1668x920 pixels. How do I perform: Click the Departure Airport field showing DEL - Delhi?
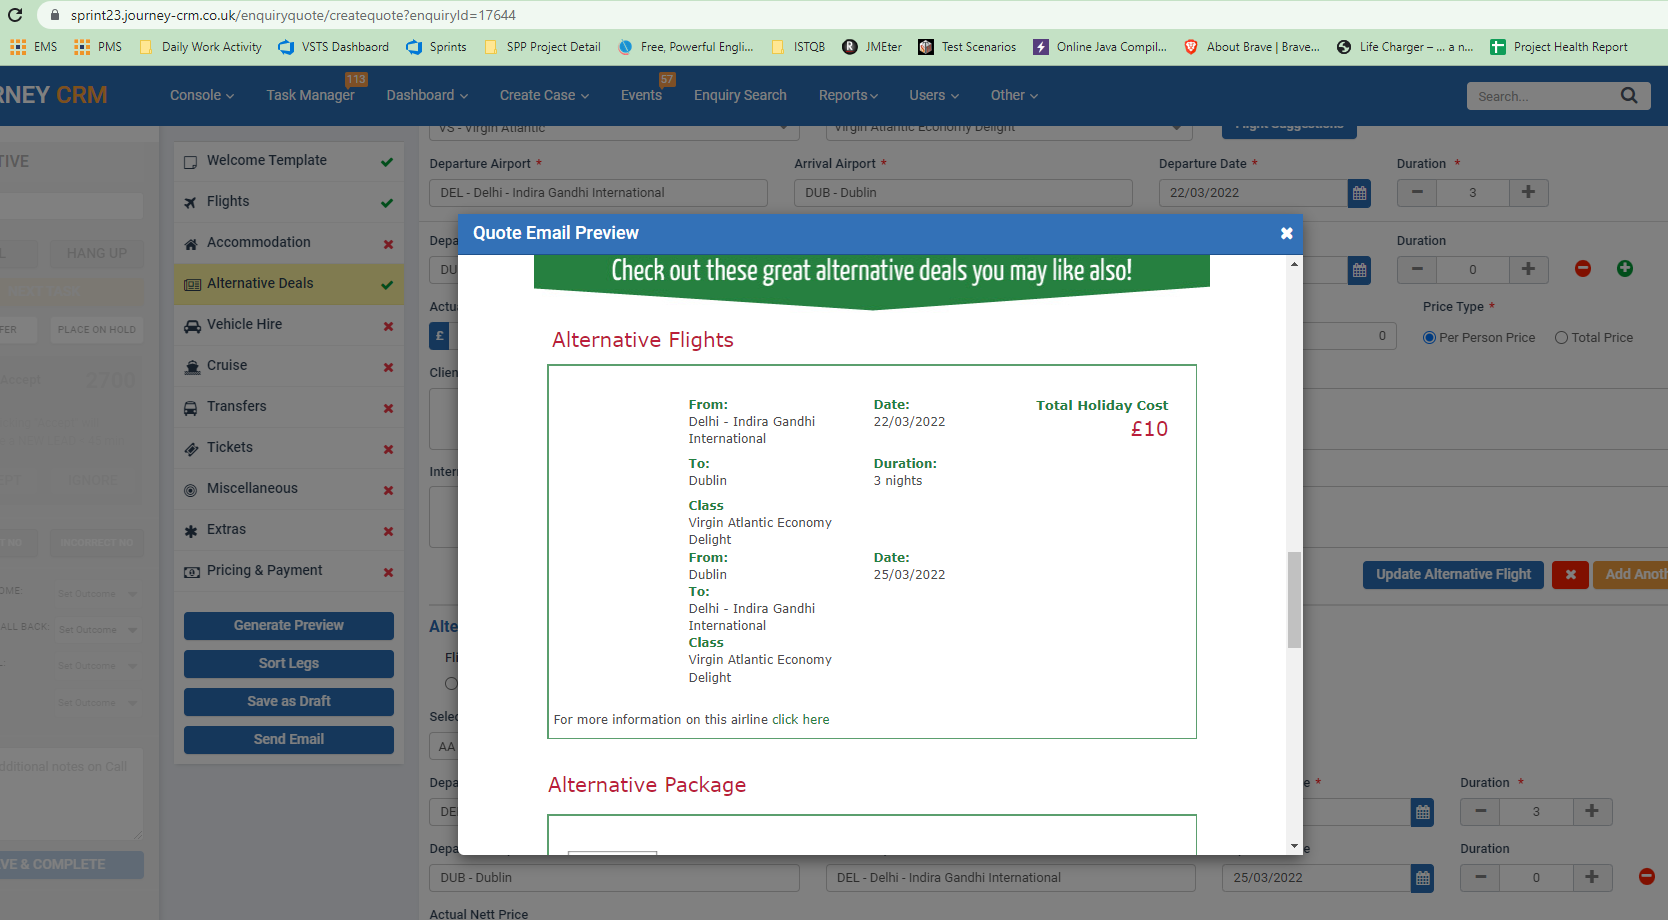(598, 193)
